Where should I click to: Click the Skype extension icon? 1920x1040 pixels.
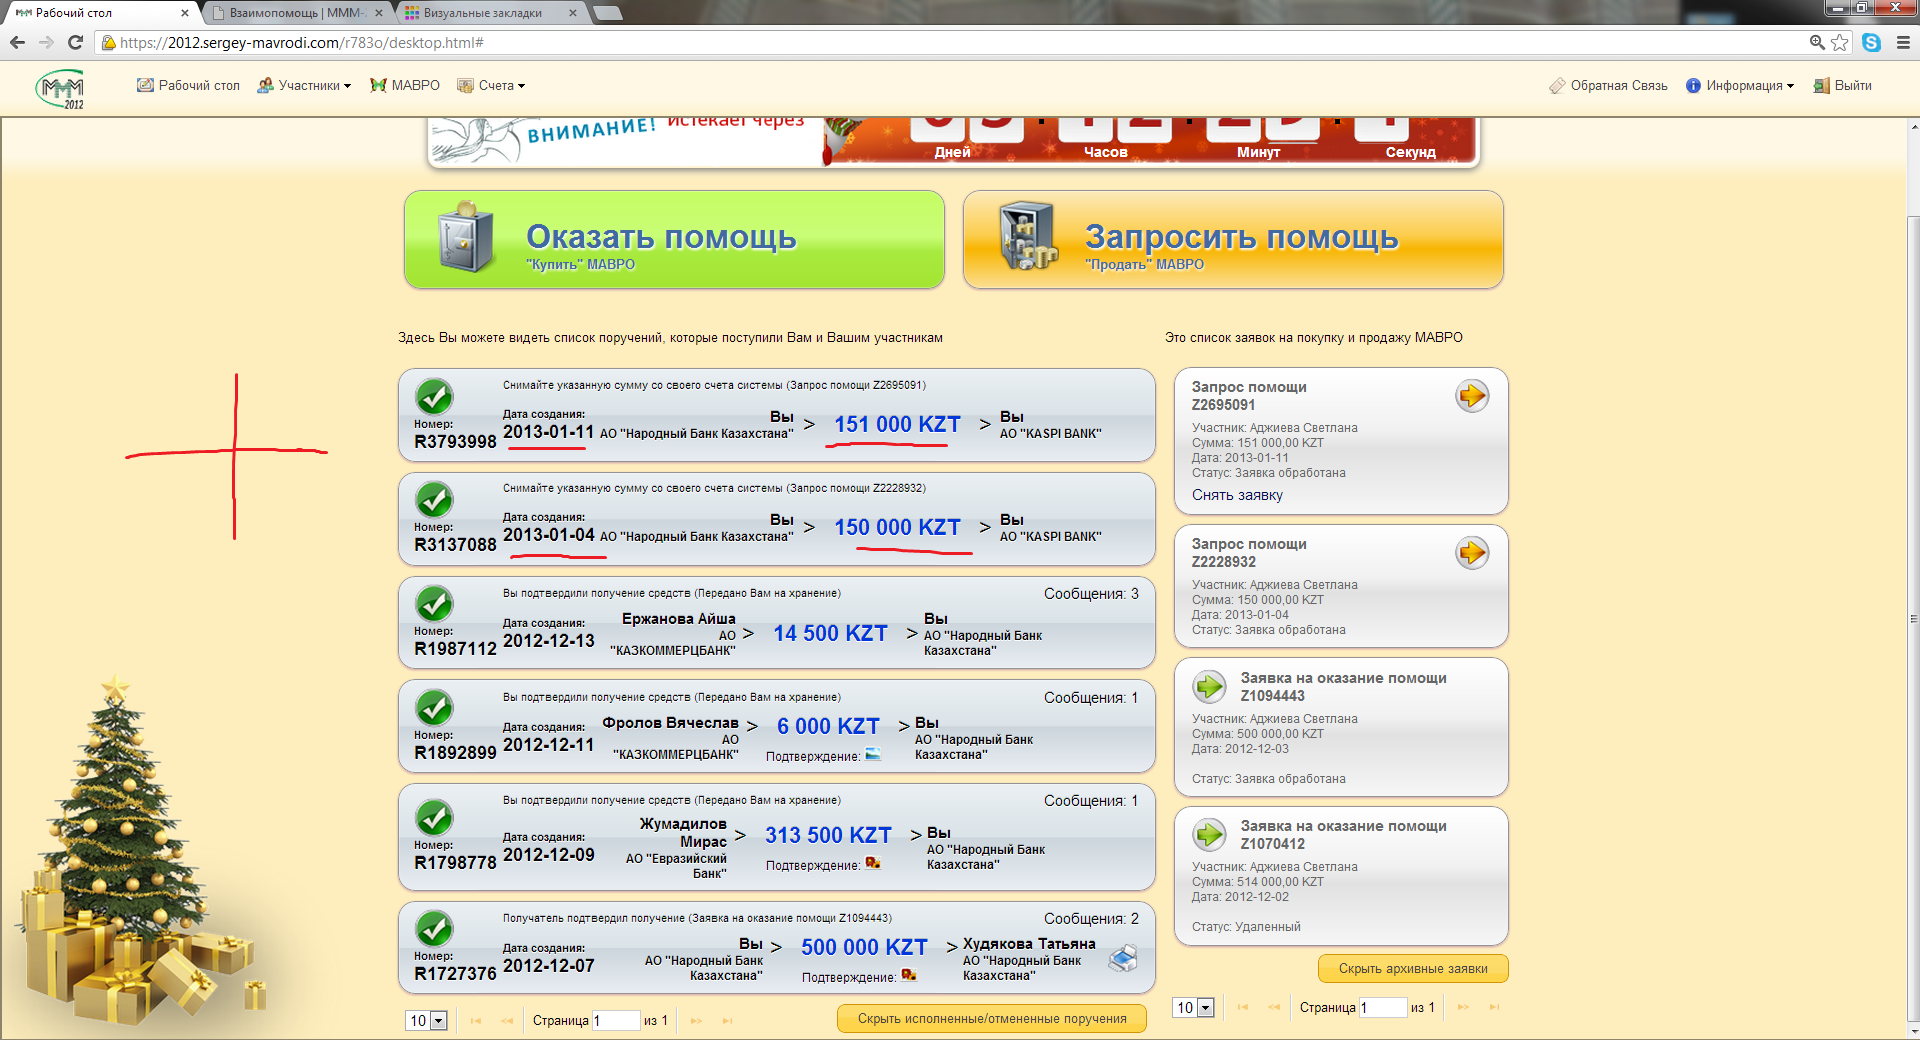(1871, 43)
